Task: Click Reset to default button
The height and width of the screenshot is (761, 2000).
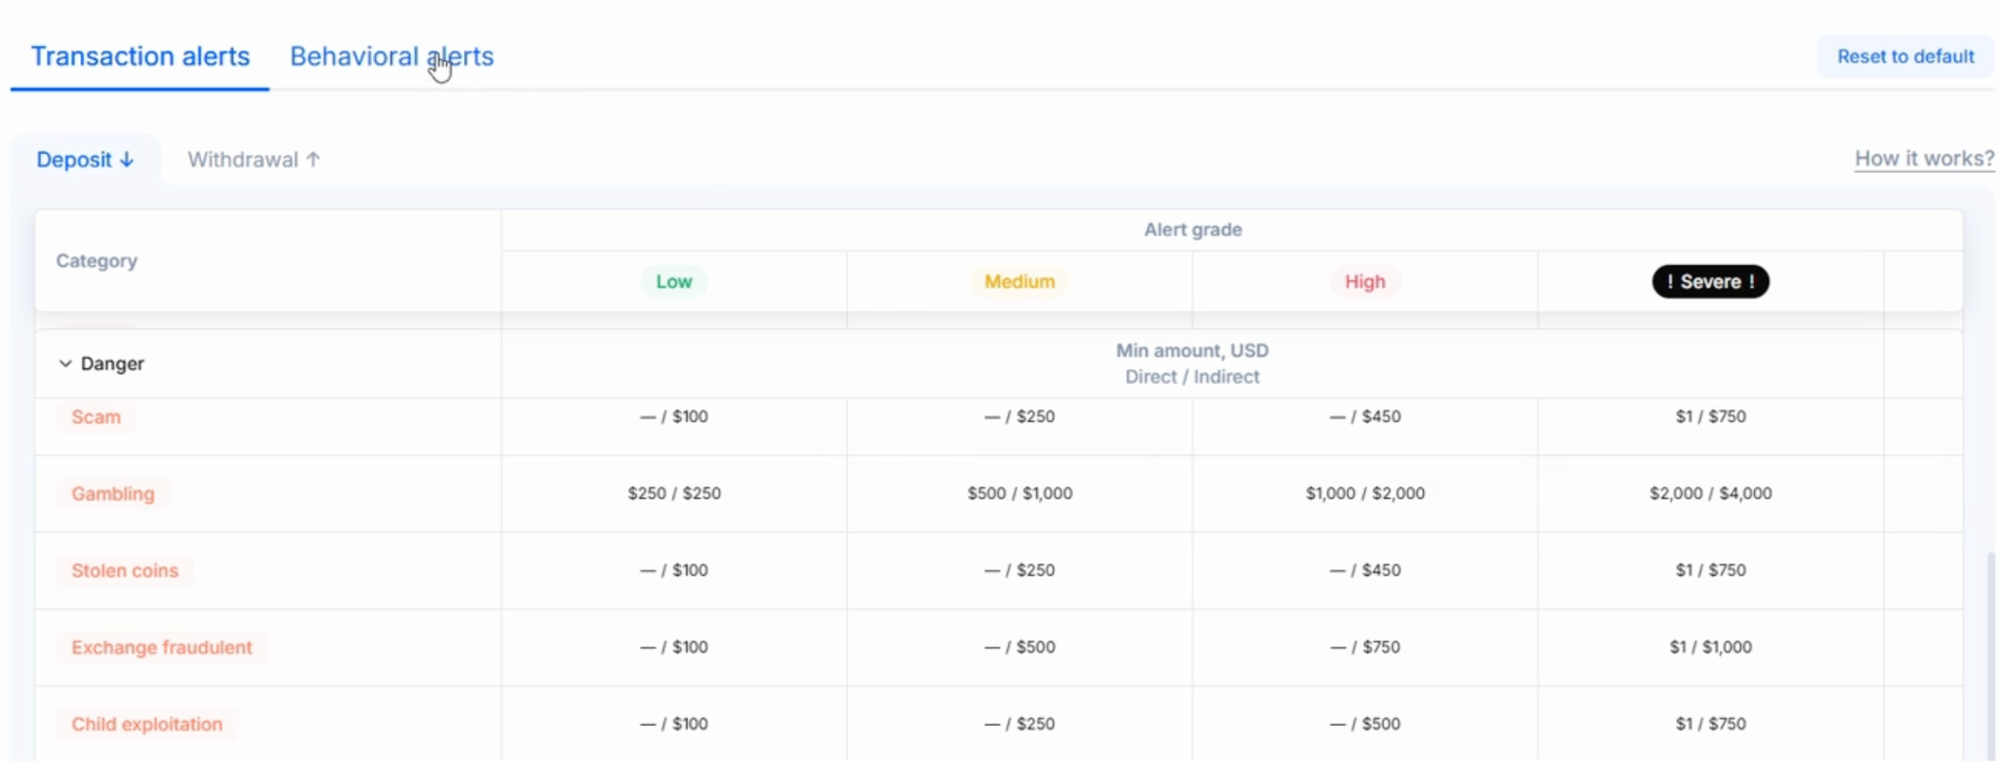Action: click(x=1904, y=57)
